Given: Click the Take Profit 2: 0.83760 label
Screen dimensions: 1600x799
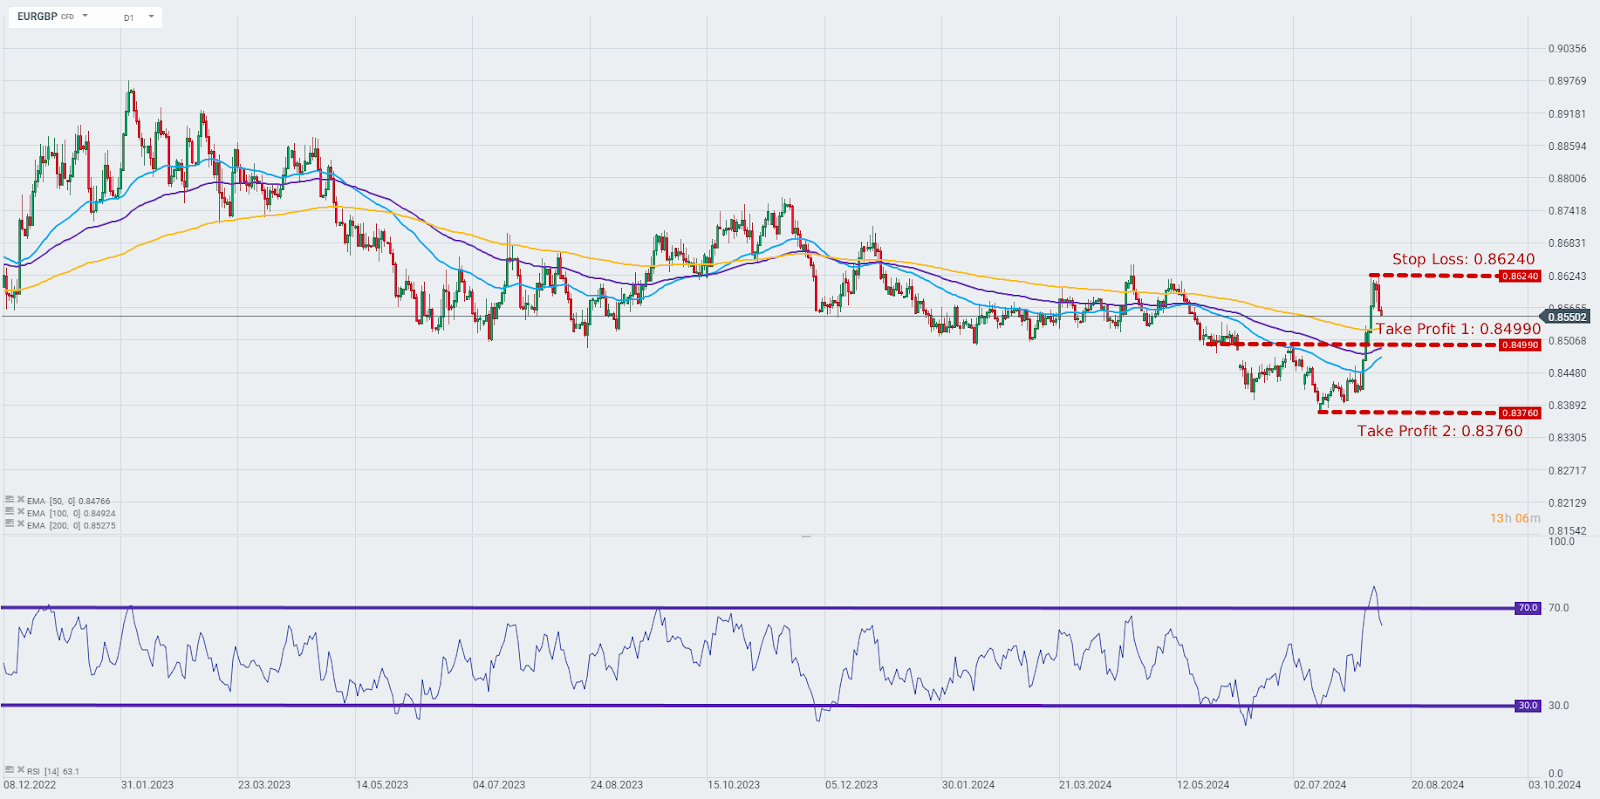Looking at the screenshot, I should pyautogui.click(x=1440, y=431).
